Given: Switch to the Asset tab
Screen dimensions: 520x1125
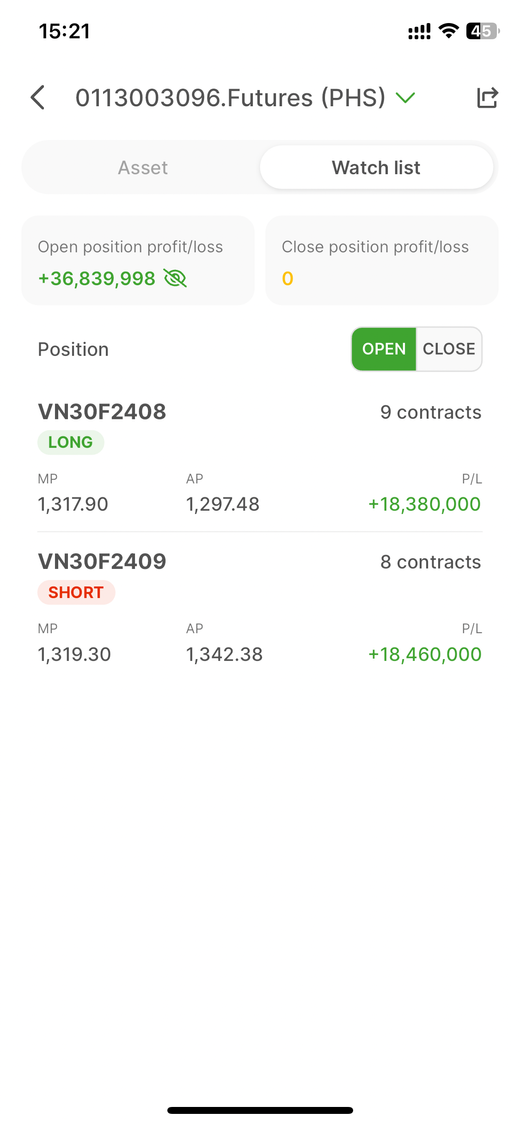Looking at the screenshot, I should pos(143,168).
